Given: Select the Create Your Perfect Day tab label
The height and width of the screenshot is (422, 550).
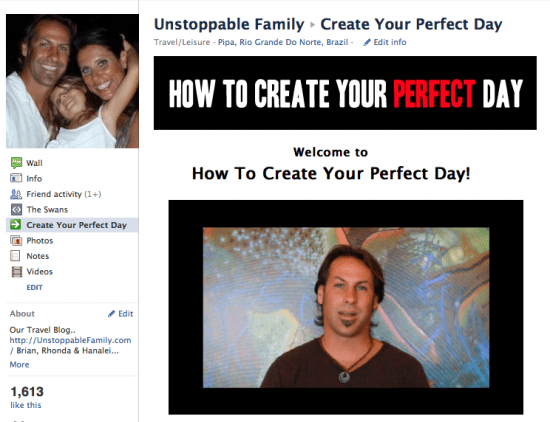Looking at the screenshot, I should [x=76, y=225].
